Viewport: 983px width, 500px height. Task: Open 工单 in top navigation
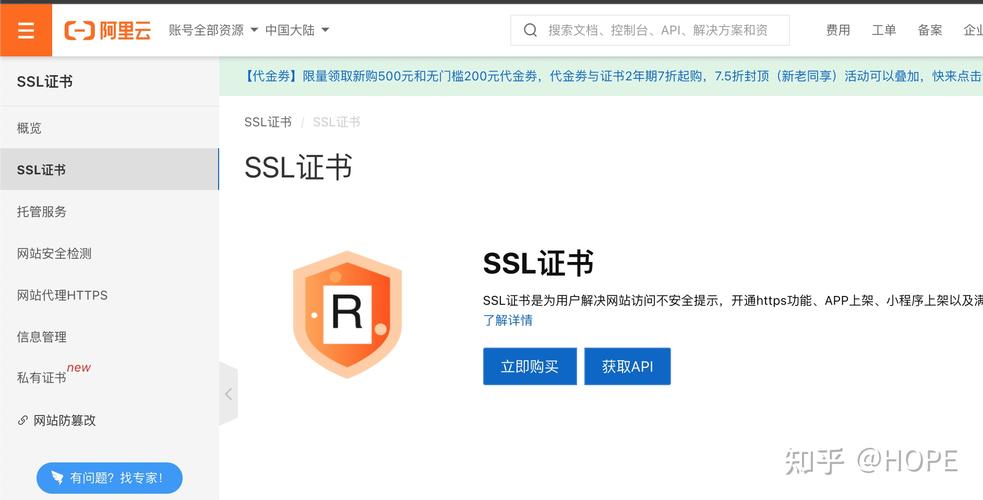point(884,30)
